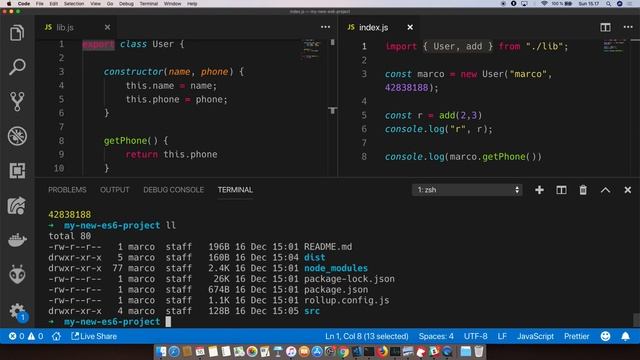Open the File menu in menu bar

[x=40, y=4]
